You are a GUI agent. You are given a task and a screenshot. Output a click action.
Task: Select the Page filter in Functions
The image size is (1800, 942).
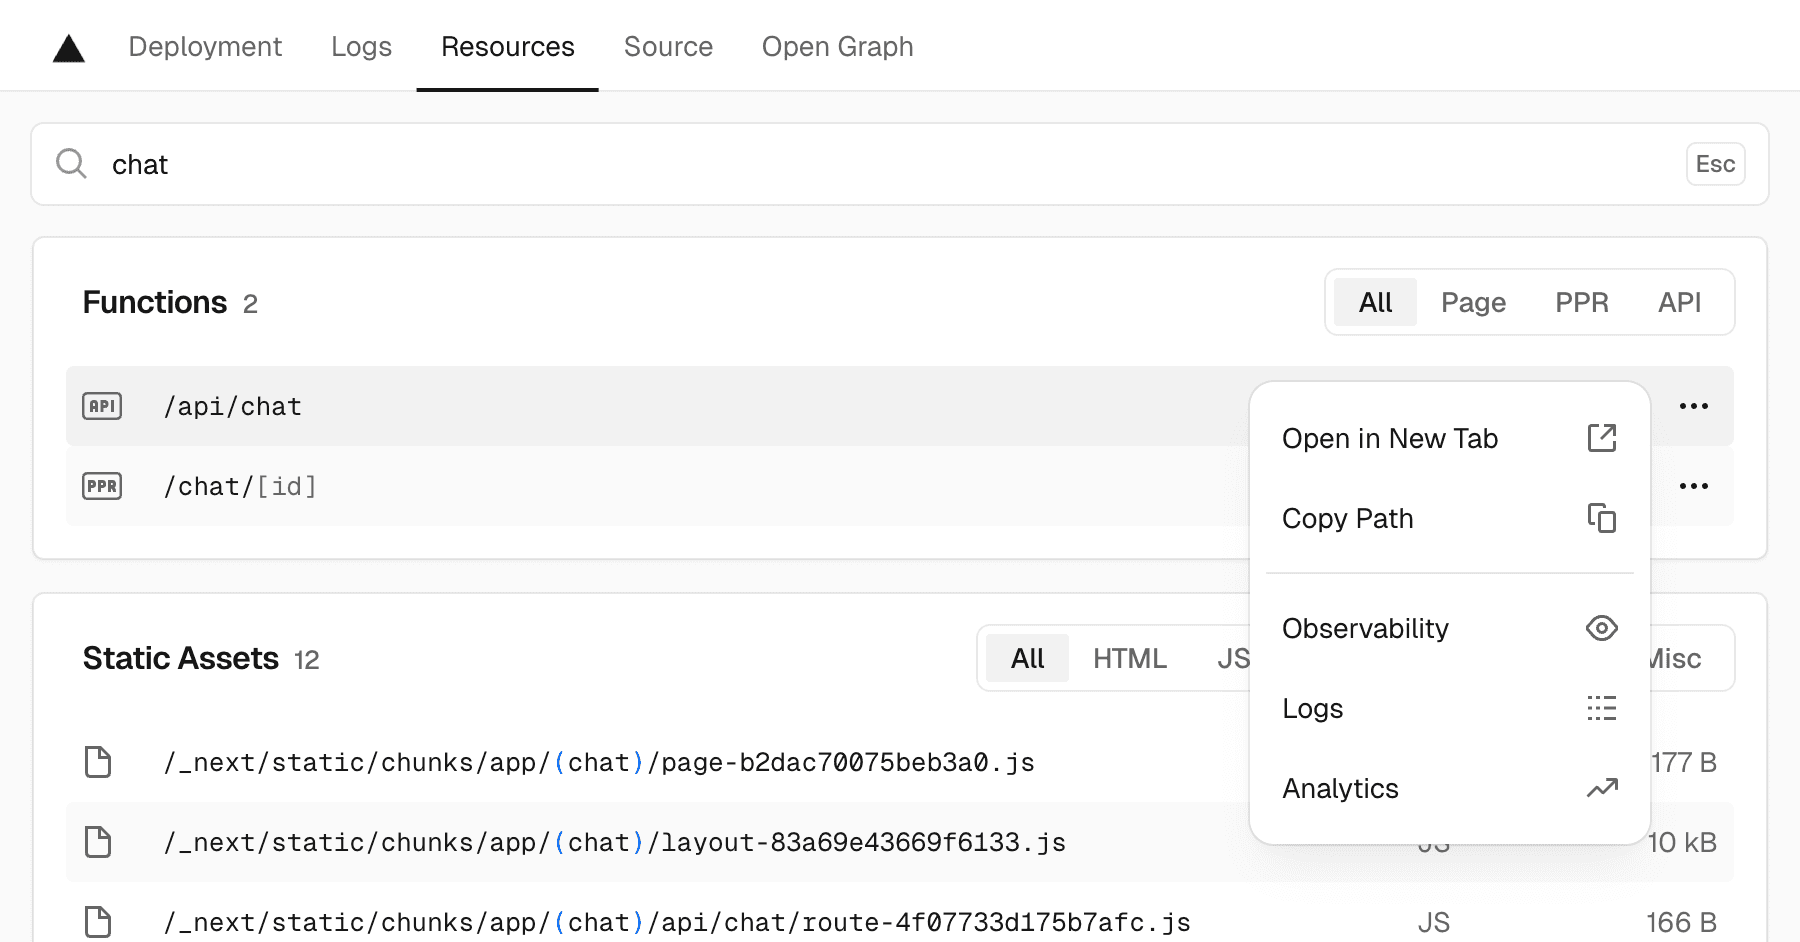coord(1472,302)
